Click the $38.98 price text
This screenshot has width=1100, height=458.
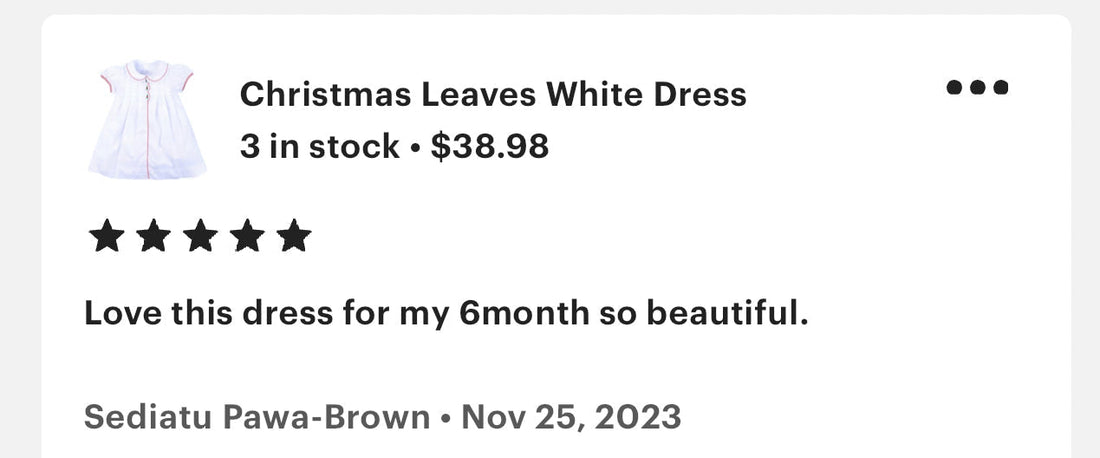click(490, 147)
